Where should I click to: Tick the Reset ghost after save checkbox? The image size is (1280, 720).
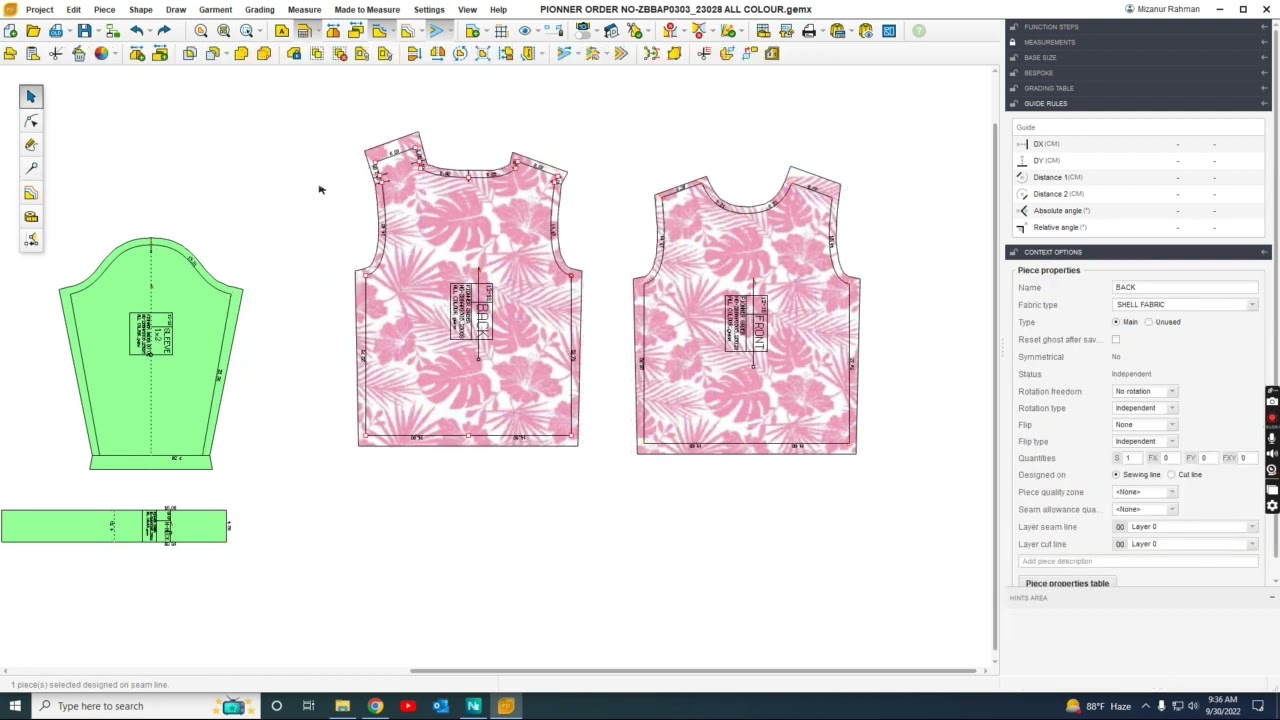point(1116,340)
